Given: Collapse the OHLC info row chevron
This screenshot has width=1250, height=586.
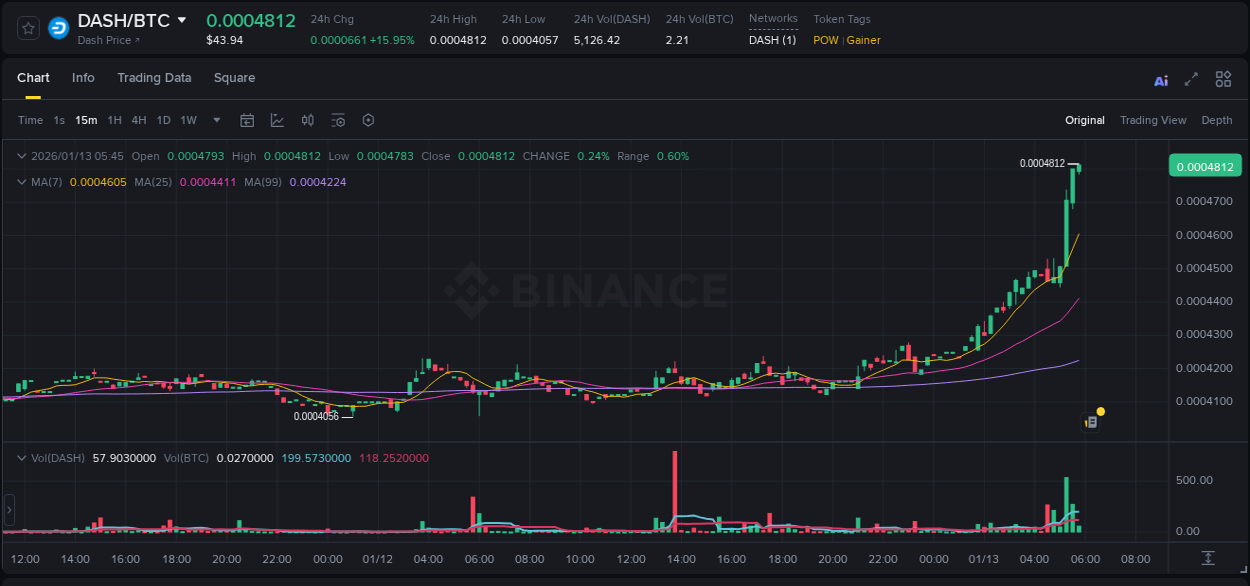Looking at the screenshot, I should (x=21, y=156).
